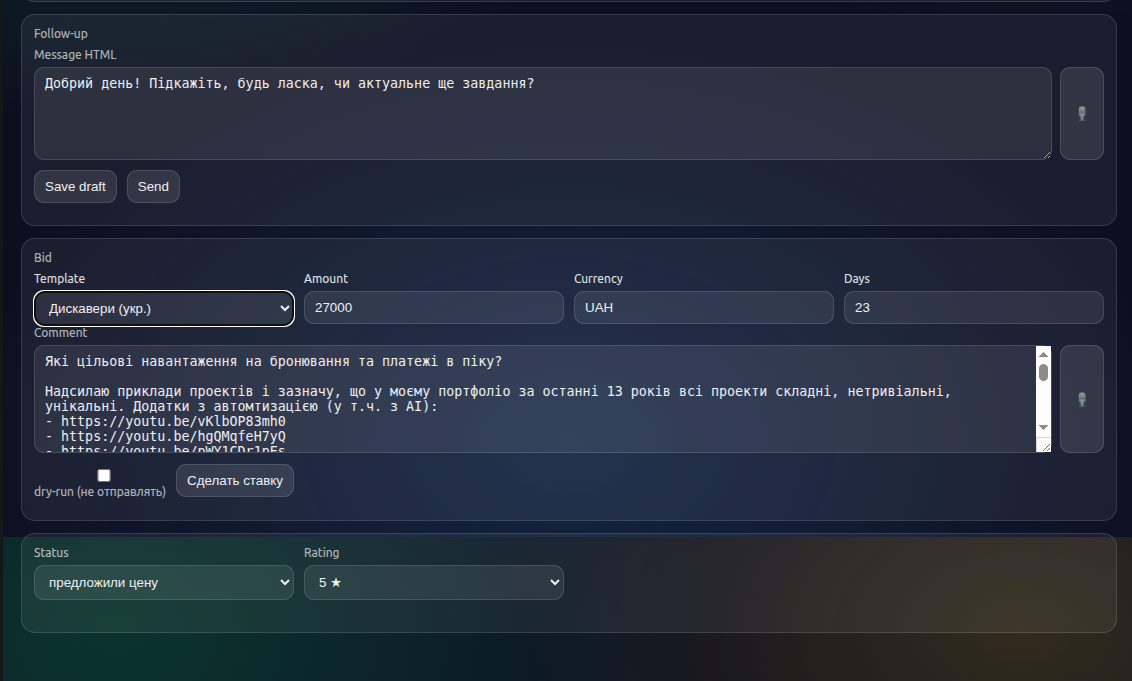Open the Rating dropdown showing 5 ★
Viewport: 1132px width, 681px height.
tap(433, 582)
